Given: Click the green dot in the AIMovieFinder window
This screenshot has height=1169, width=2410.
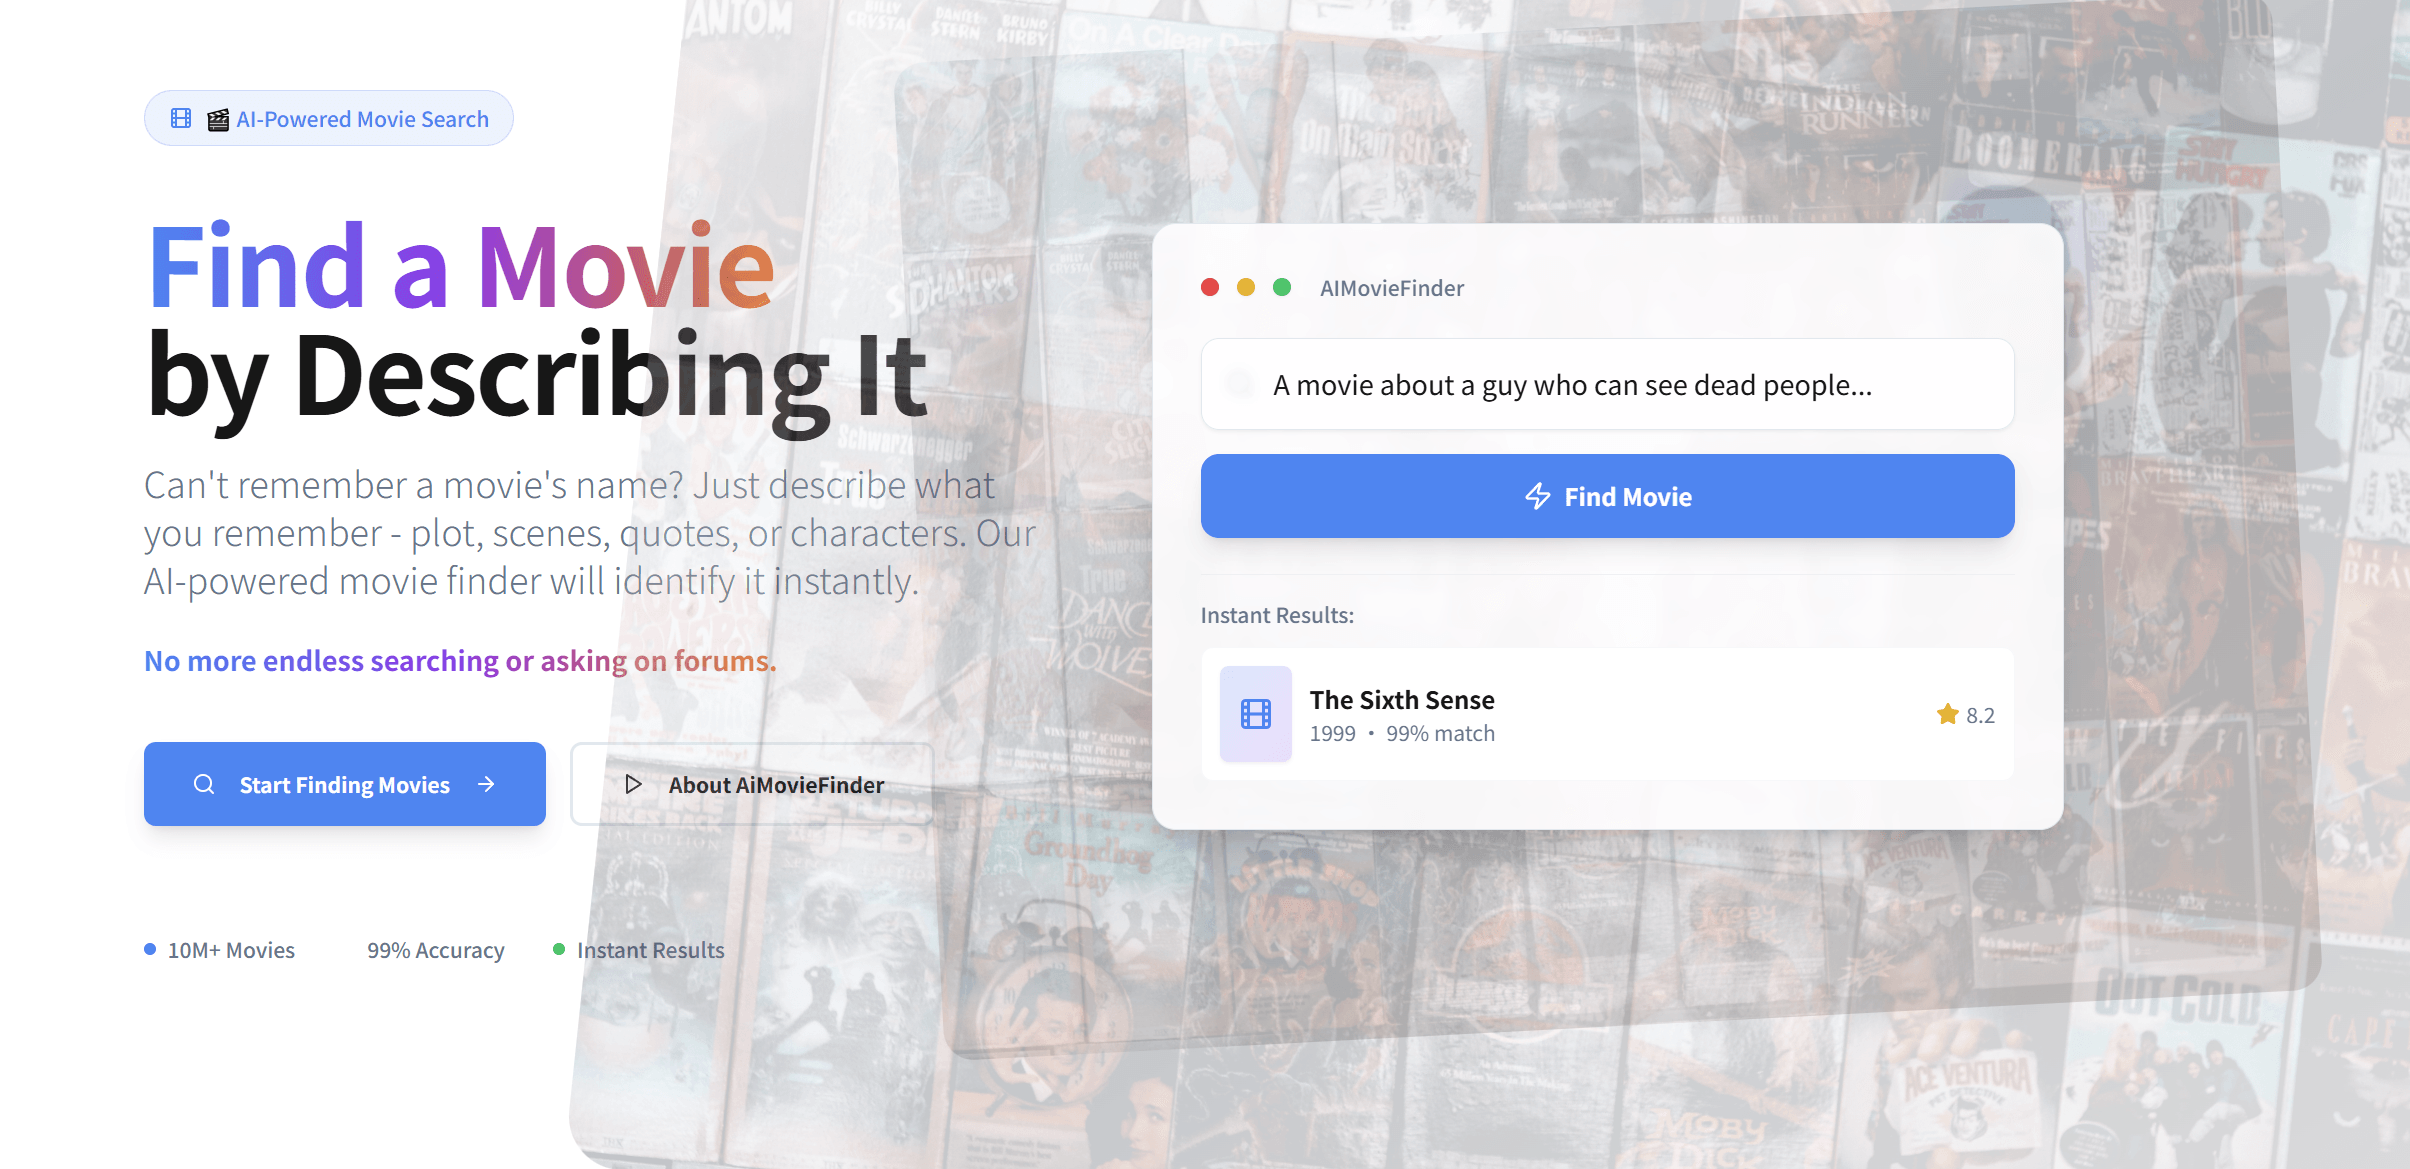Looking at the screenshot, I should (1282, 288).
